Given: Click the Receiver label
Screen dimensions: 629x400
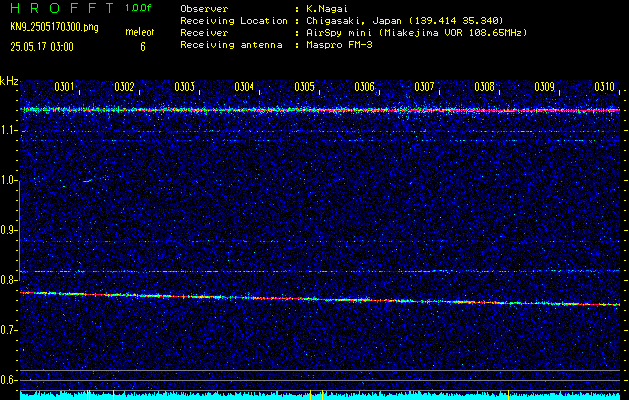Looking at the screenshot, I should pyautogui.click(x=204, y=33).
